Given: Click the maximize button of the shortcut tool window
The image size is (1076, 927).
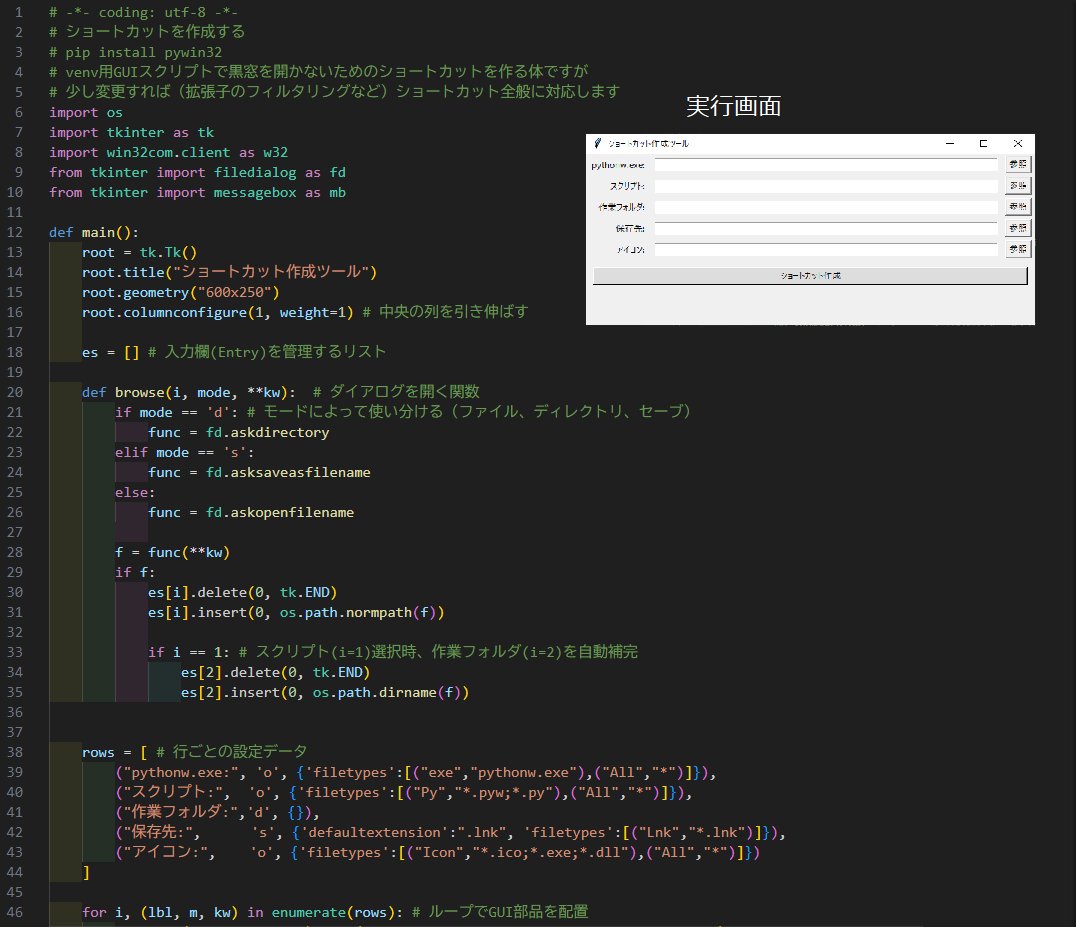Looking at the screenshot, I should tap(982, 143).
